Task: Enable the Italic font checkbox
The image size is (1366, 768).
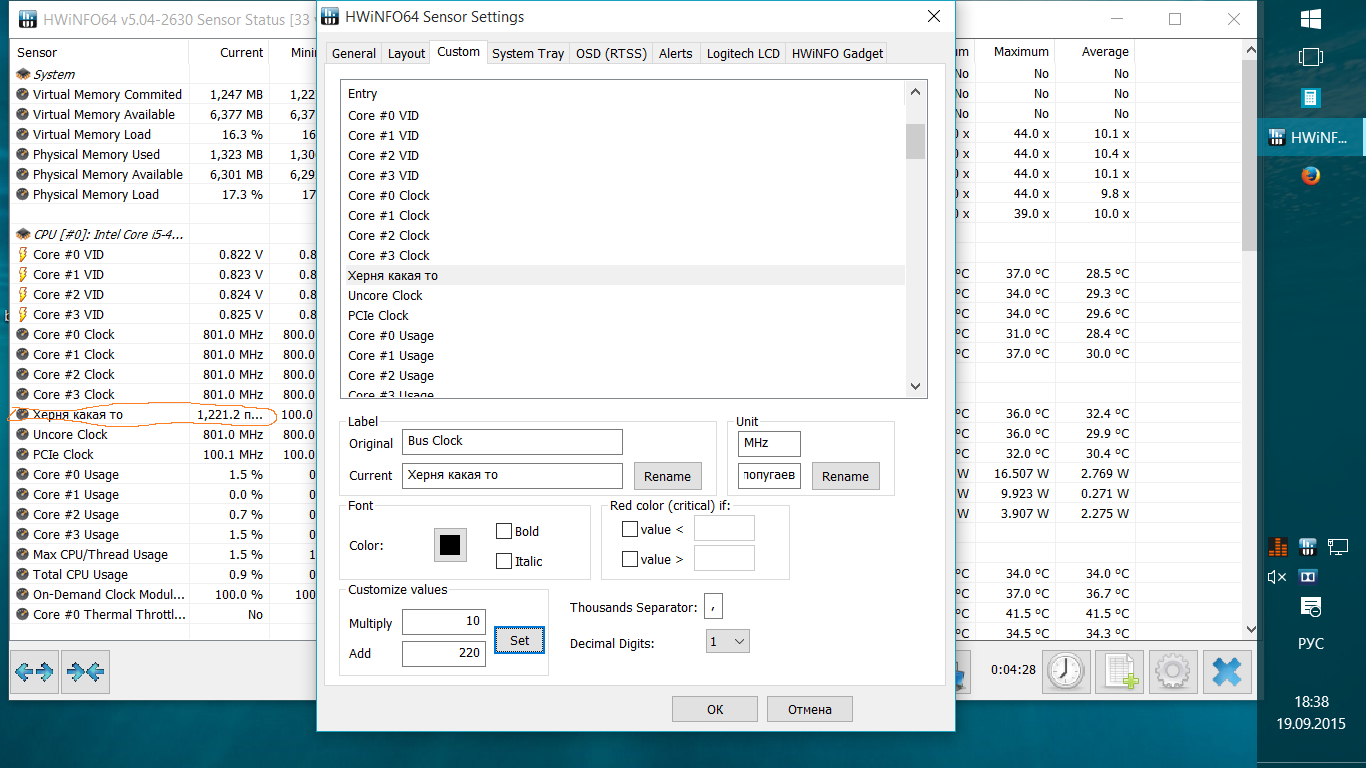Action: pos(504,561)
